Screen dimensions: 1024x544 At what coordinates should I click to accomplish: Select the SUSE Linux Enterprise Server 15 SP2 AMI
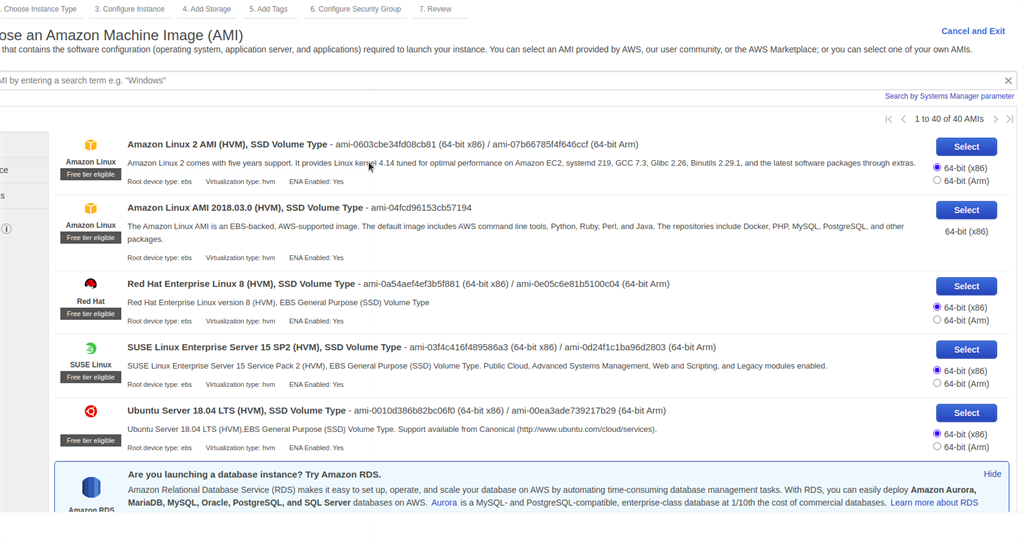(x=967, y=349)
